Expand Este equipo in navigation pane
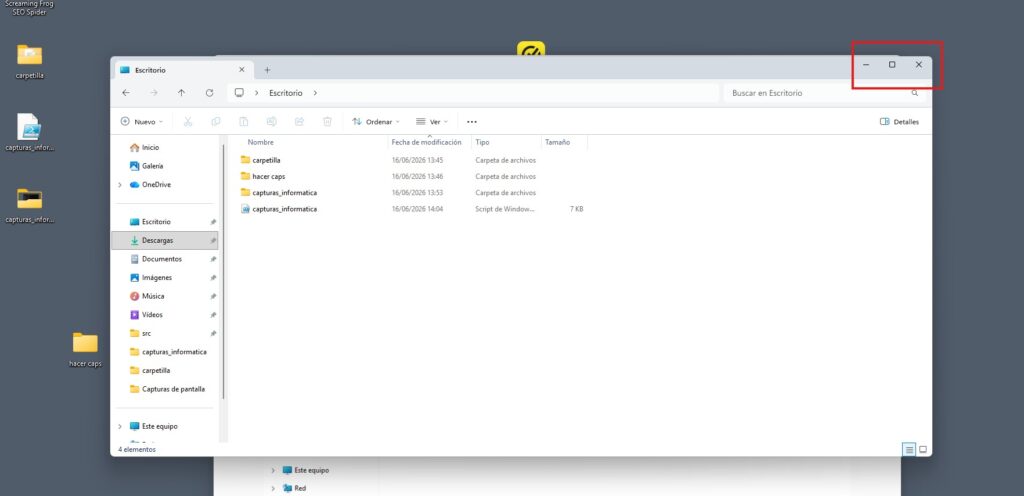The image size is (1024, 496). coord(120,427)
